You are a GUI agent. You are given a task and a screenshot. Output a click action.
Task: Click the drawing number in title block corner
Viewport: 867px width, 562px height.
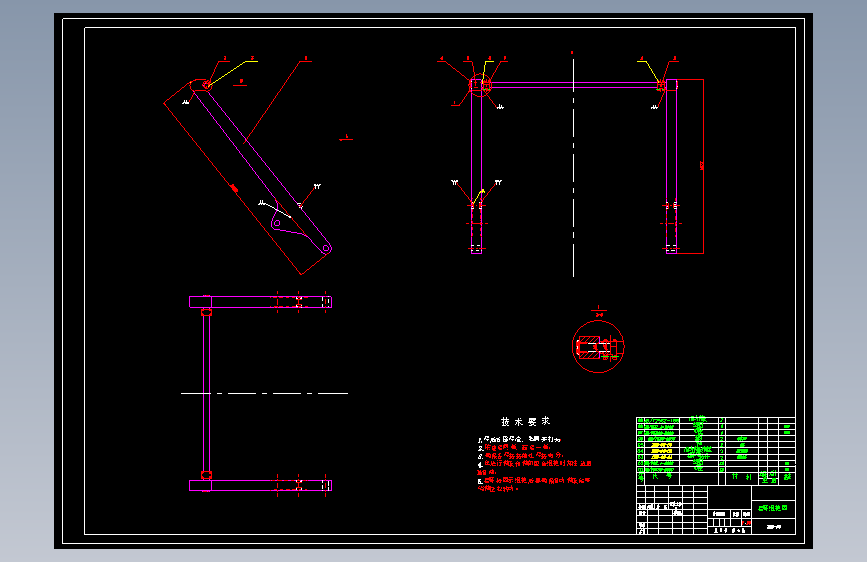[x=774, y=527]
